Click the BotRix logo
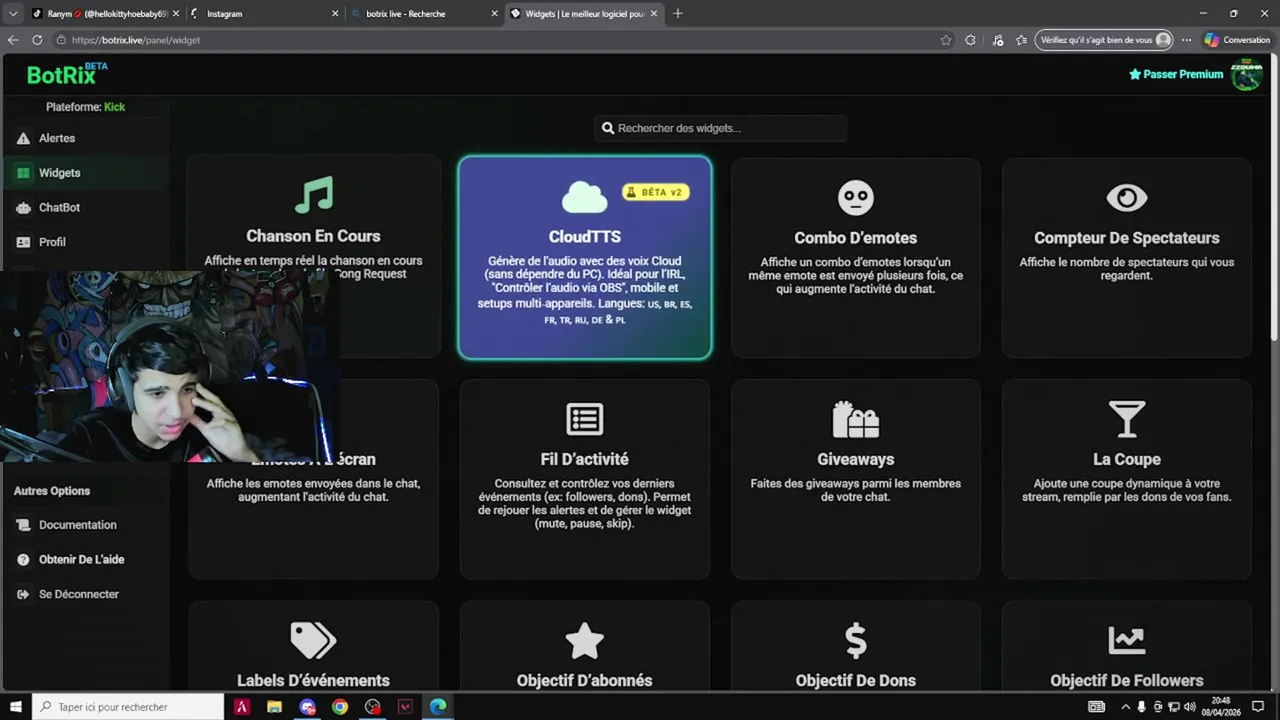The height and width of the screenshot is (720, 1280). (x=67, y=74)
